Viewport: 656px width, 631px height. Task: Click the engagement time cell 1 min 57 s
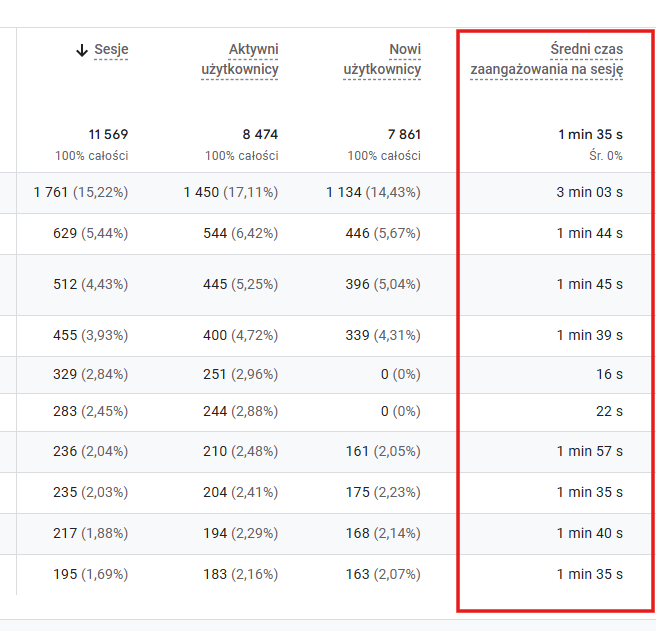590,451
